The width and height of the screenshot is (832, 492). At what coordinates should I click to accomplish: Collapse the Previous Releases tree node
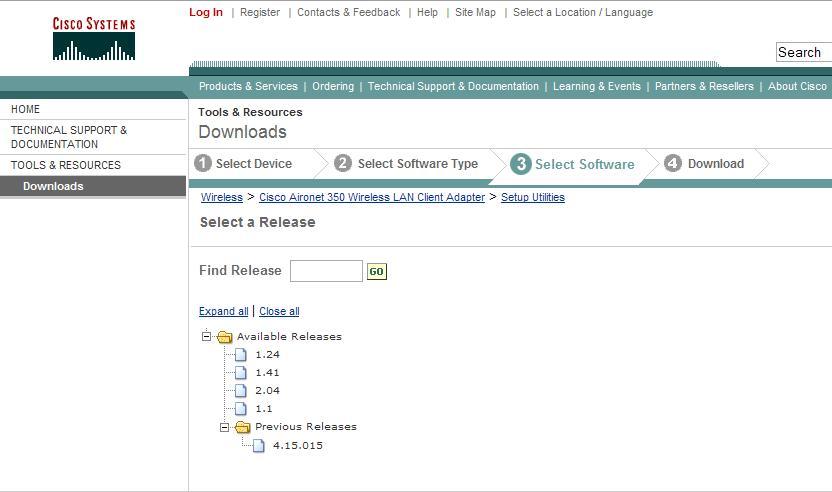tap(224, 427)
